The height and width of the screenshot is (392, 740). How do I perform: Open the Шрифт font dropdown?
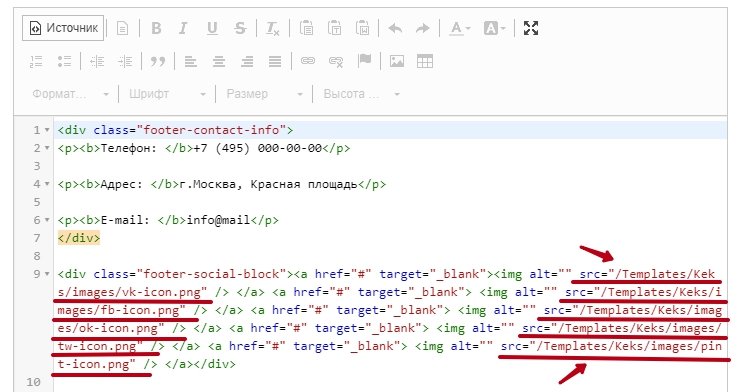tap(168, 94)
